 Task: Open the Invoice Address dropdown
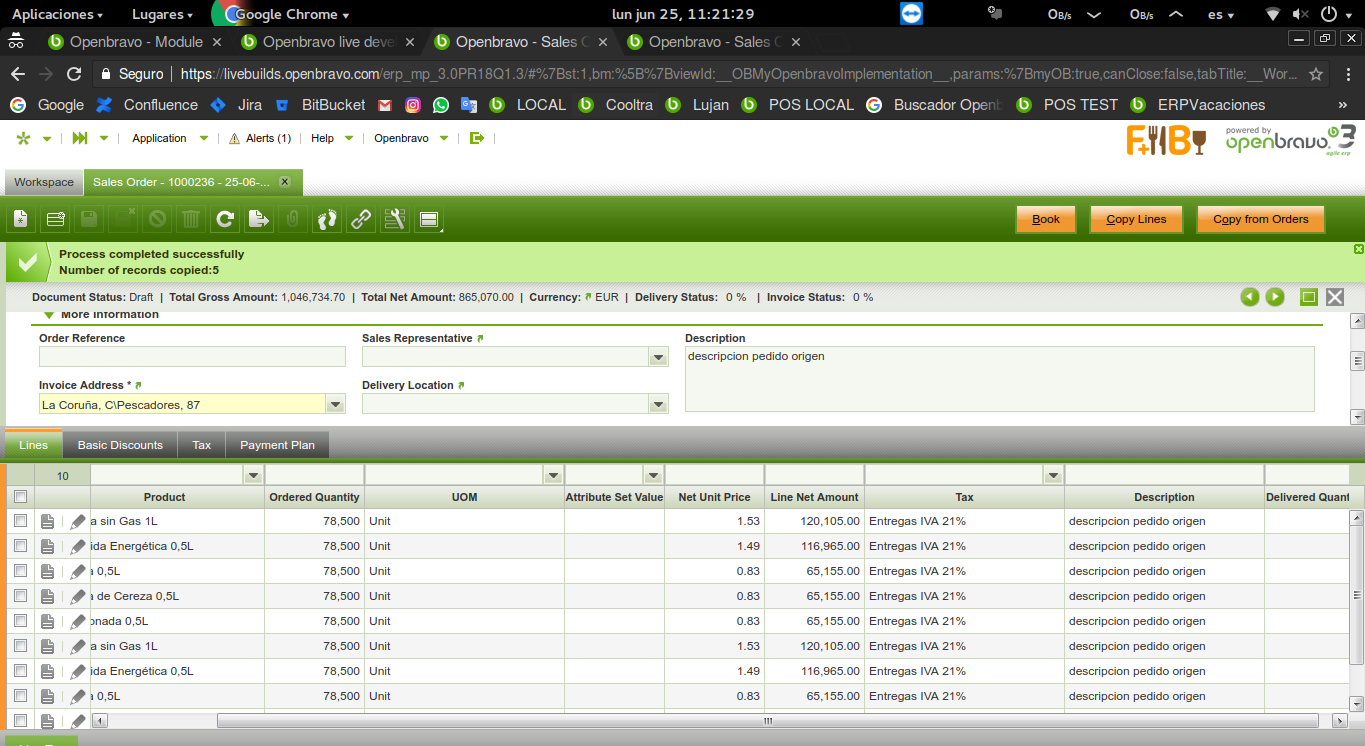tap(336, 405)
